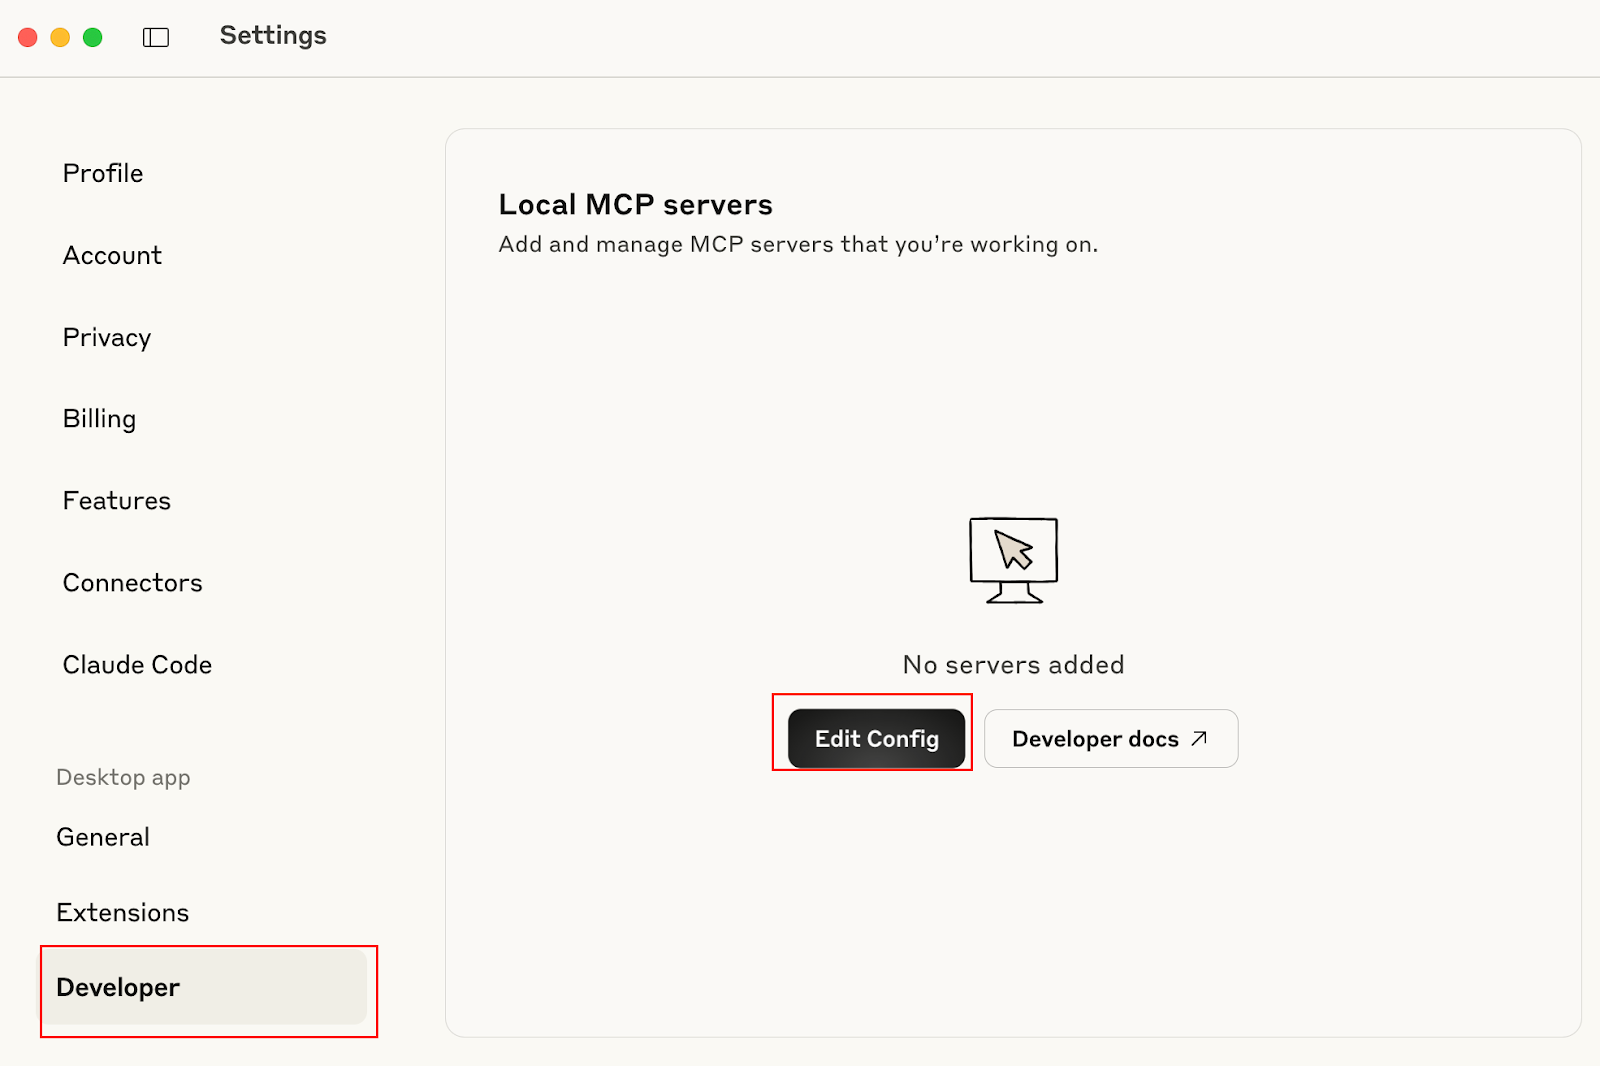Click the 'No servers added' text

[1013, 665]
